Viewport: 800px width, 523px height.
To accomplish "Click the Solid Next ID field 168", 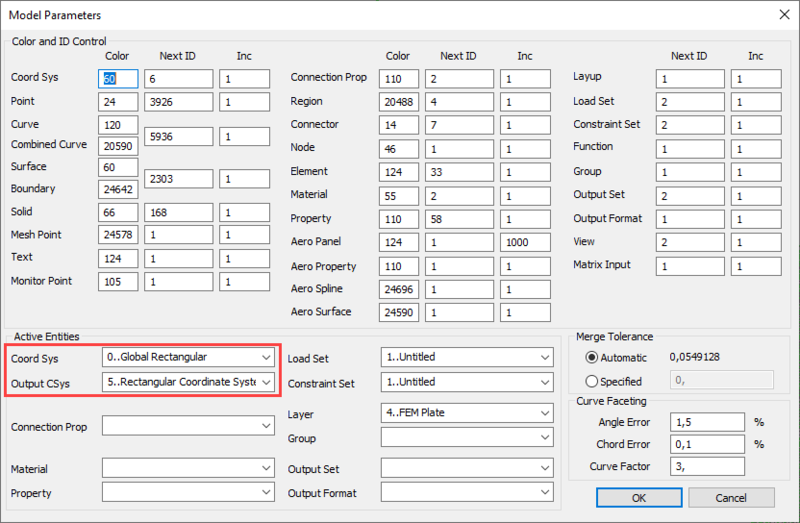I will pos(179,212).
